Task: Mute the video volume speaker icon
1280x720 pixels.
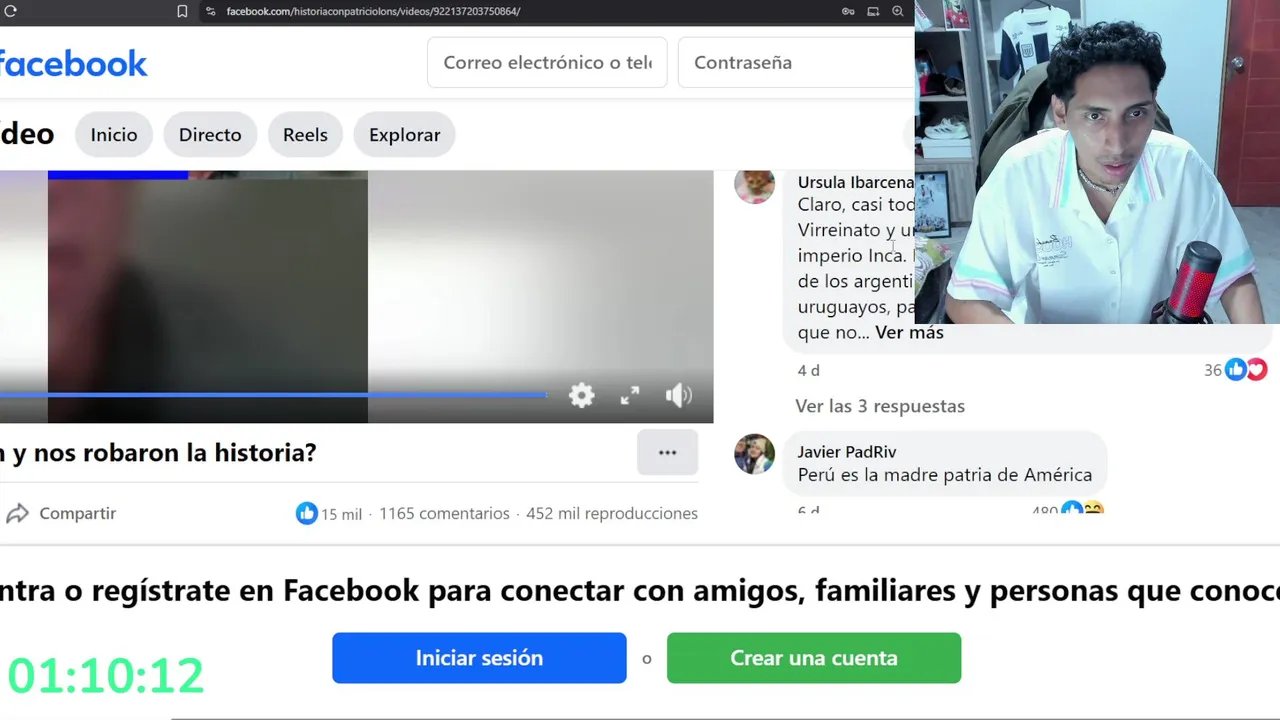Action: (679, 395)
